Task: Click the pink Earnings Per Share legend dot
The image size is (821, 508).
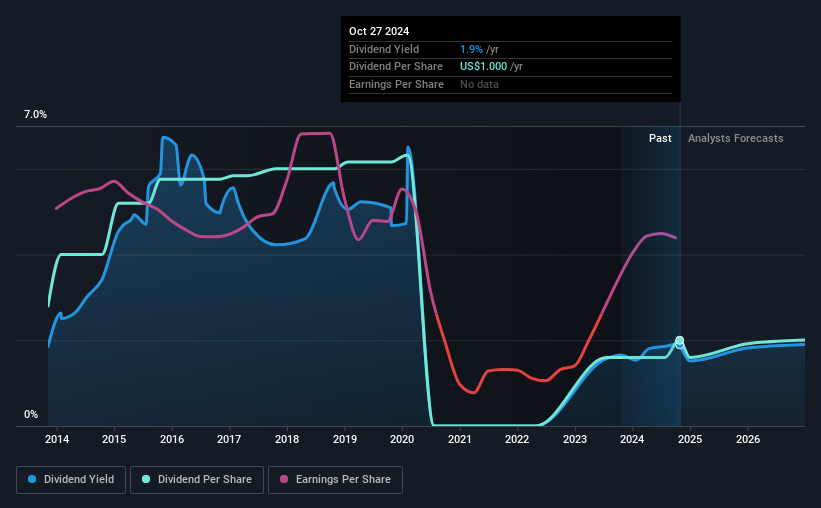Action: tap(284, 479)
